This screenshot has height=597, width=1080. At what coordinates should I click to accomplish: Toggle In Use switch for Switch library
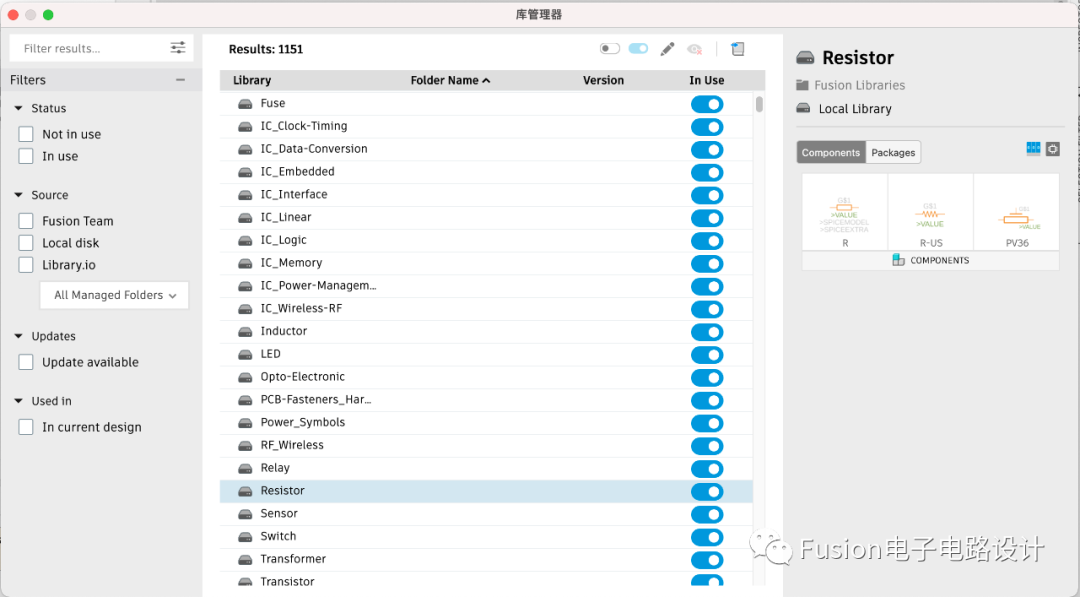click(x=707, y=537)
